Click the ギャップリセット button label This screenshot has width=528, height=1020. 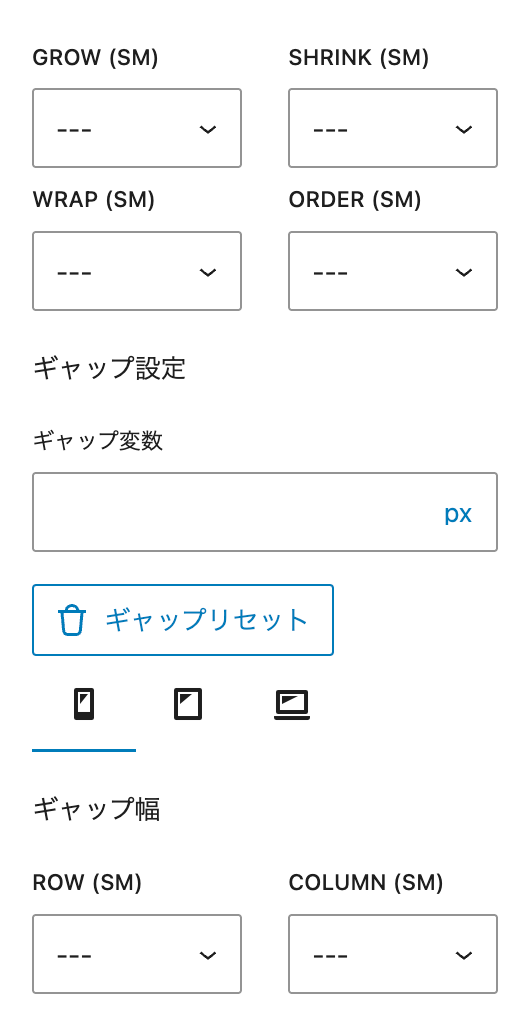207,620
